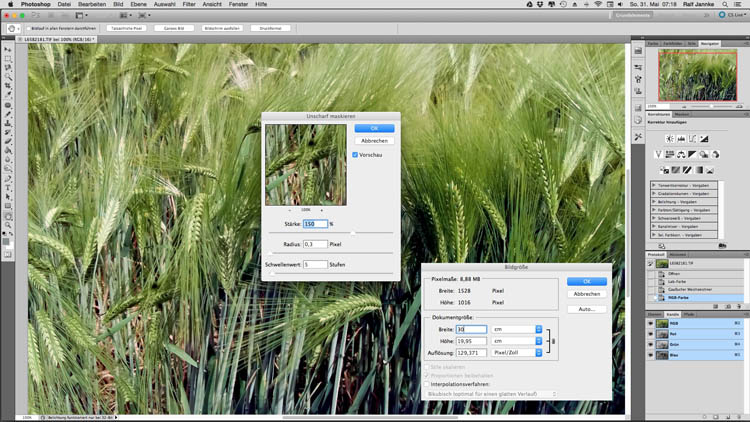The height and width of the screenshot is (422, 750).
Task: Click the Bildgröße Breite document size field
Action: (471, 329)
